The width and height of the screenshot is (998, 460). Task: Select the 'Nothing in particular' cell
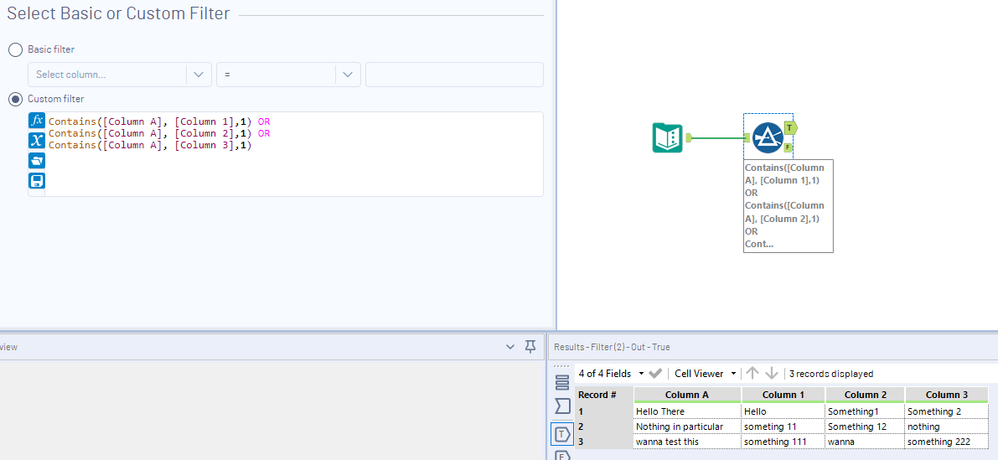[687, 426]
